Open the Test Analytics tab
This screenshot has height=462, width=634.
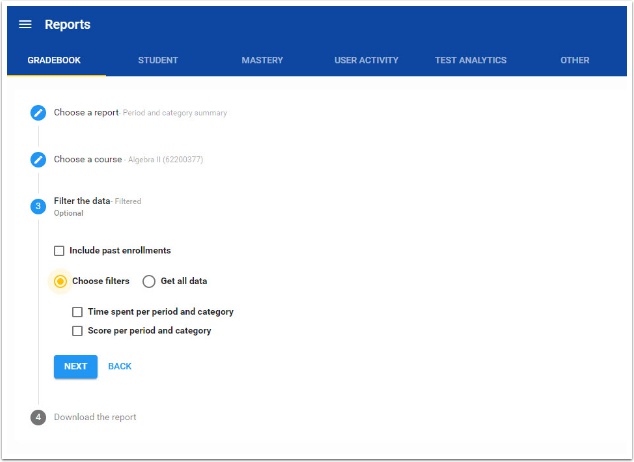point(470,60)
